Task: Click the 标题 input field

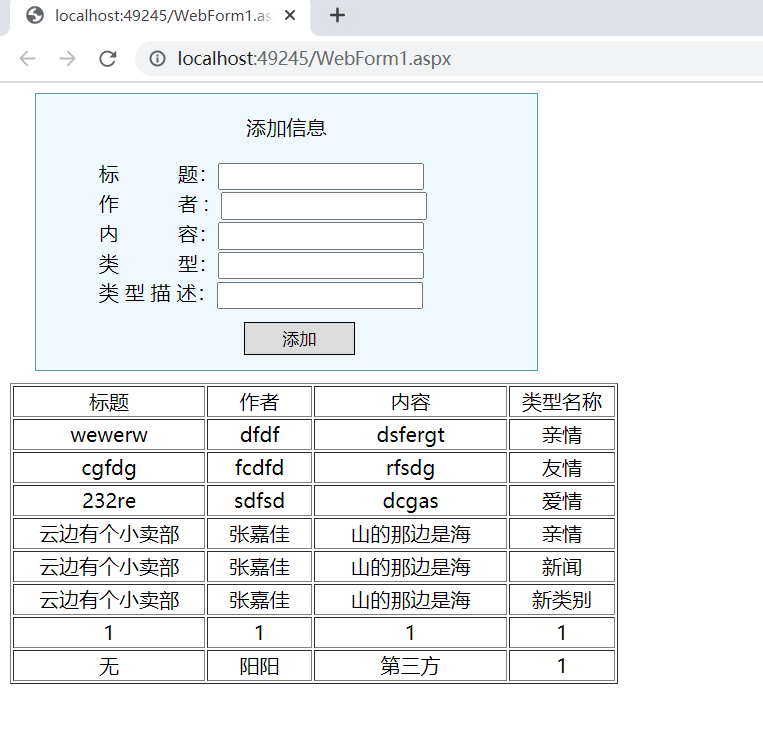Action: pos(321,176)
